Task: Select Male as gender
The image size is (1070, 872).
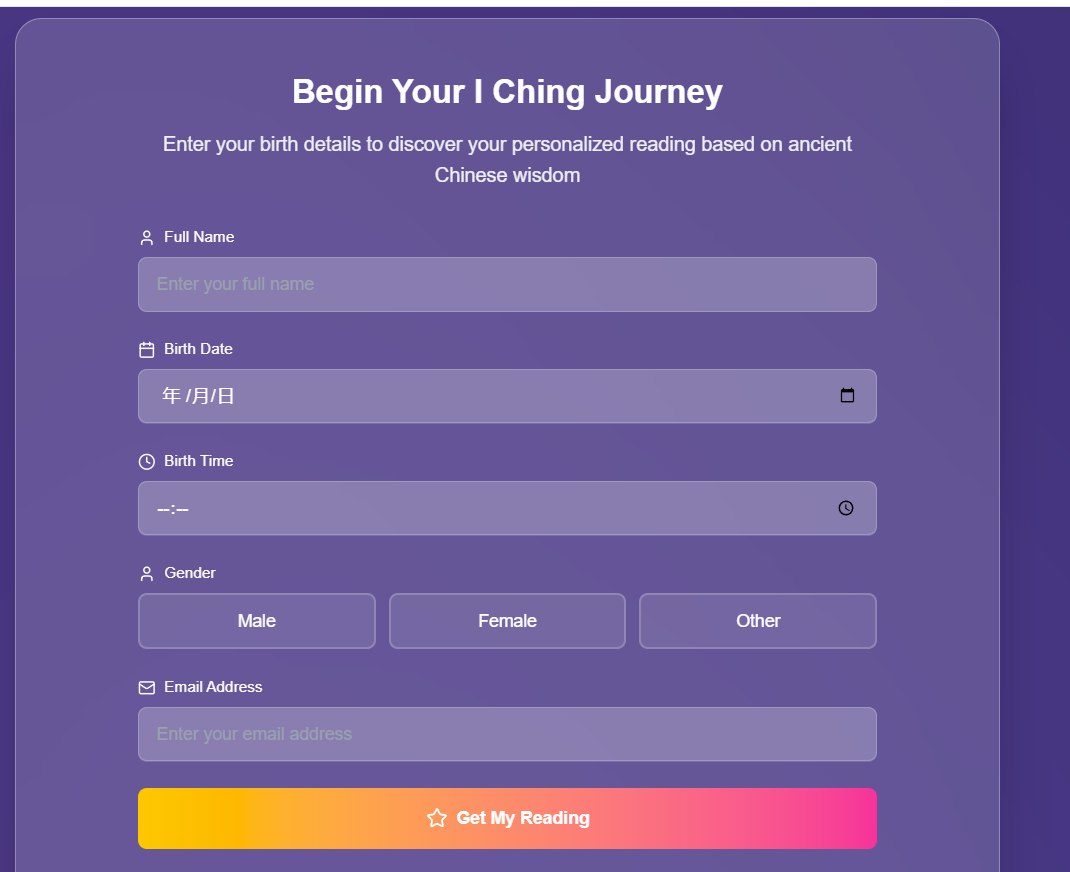Action: coord(257,621)
